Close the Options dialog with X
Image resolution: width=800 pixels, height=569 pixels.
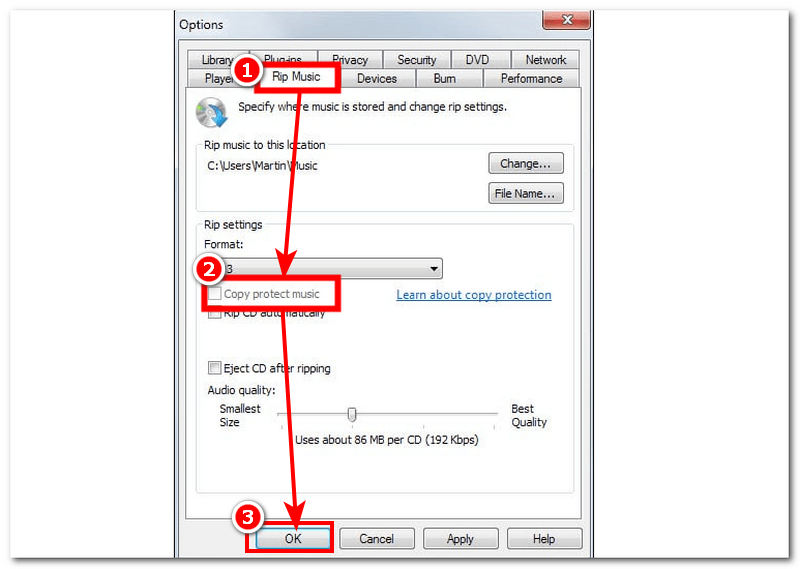pyautogui.click(x=566, y=19)
